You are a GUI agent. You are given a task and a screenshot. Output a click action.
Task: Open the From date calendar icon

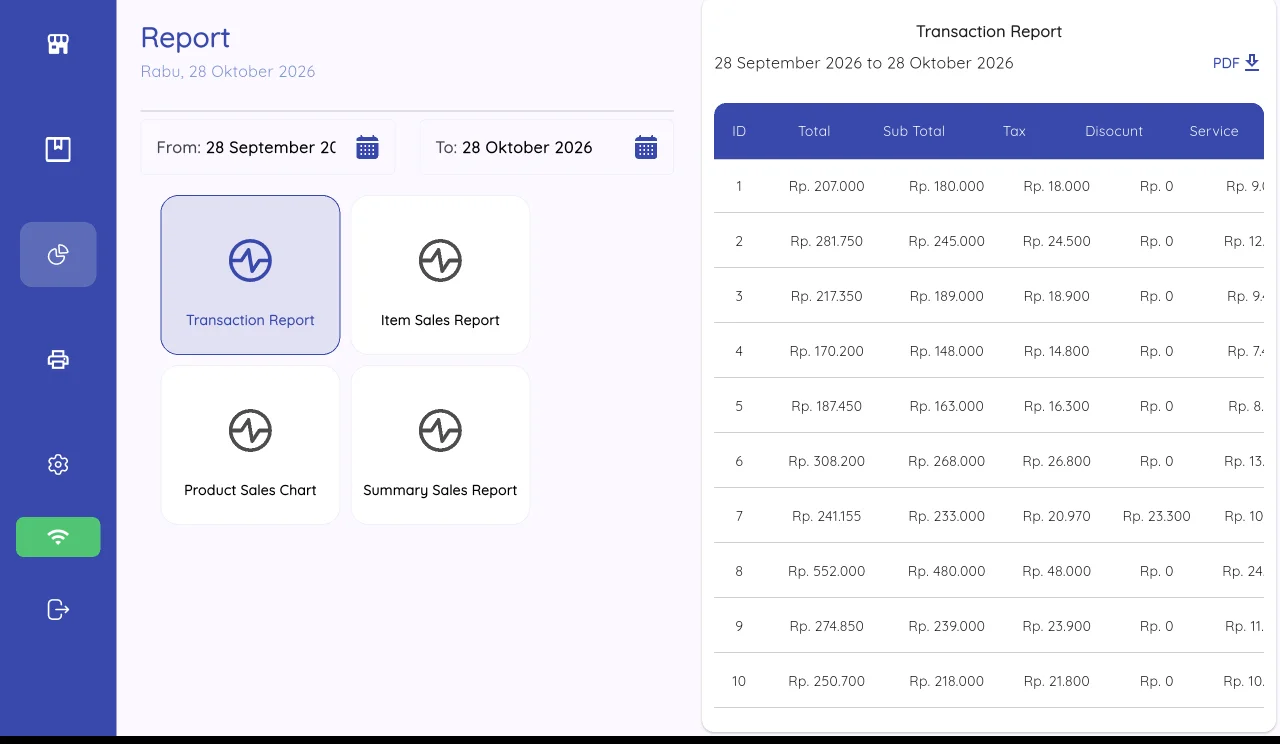pyautogui.click(x=367, y=147)
